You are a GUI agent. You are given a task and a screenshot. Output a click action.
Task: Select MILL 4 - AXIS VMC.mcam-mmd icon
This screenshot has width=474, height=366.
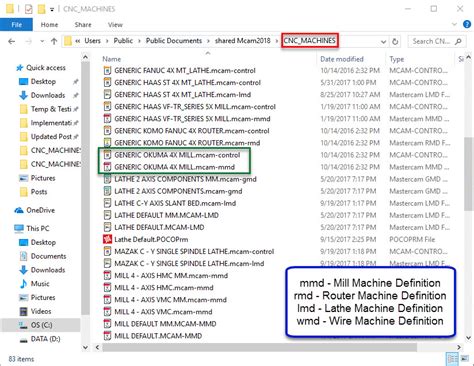pyautogui.click(x=107, y=312)
